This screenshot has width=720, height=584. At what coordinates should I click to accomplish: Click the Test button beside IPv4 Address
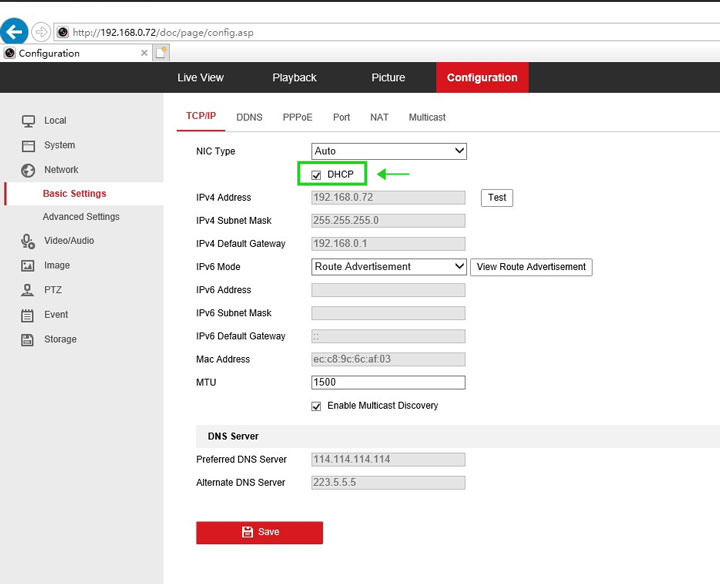point(497,198)
